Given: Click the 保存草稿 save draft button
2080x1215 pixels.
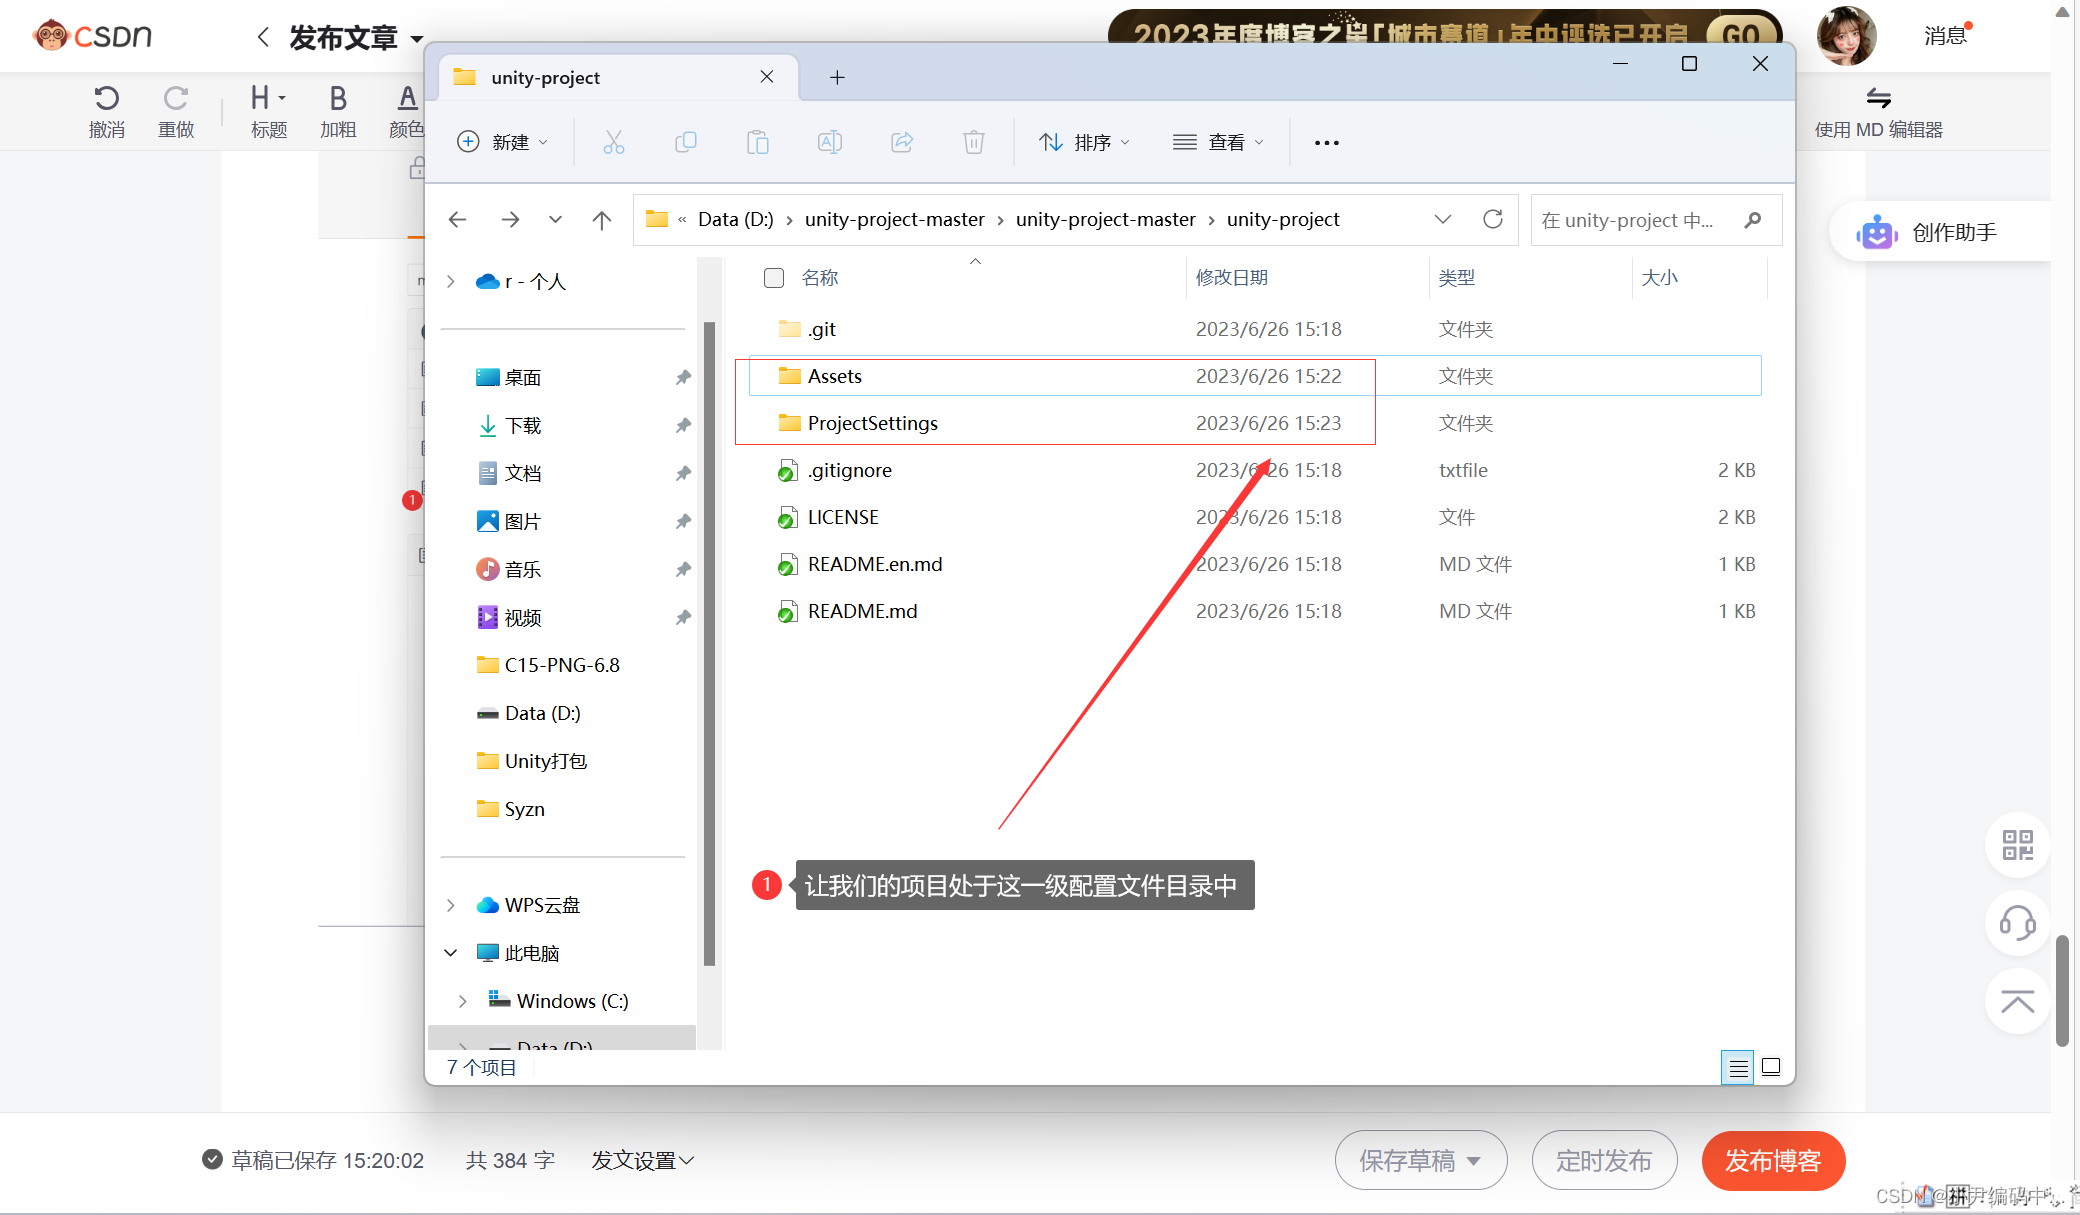Looking at the screenshot, I should click(x=1409, y=1160).
